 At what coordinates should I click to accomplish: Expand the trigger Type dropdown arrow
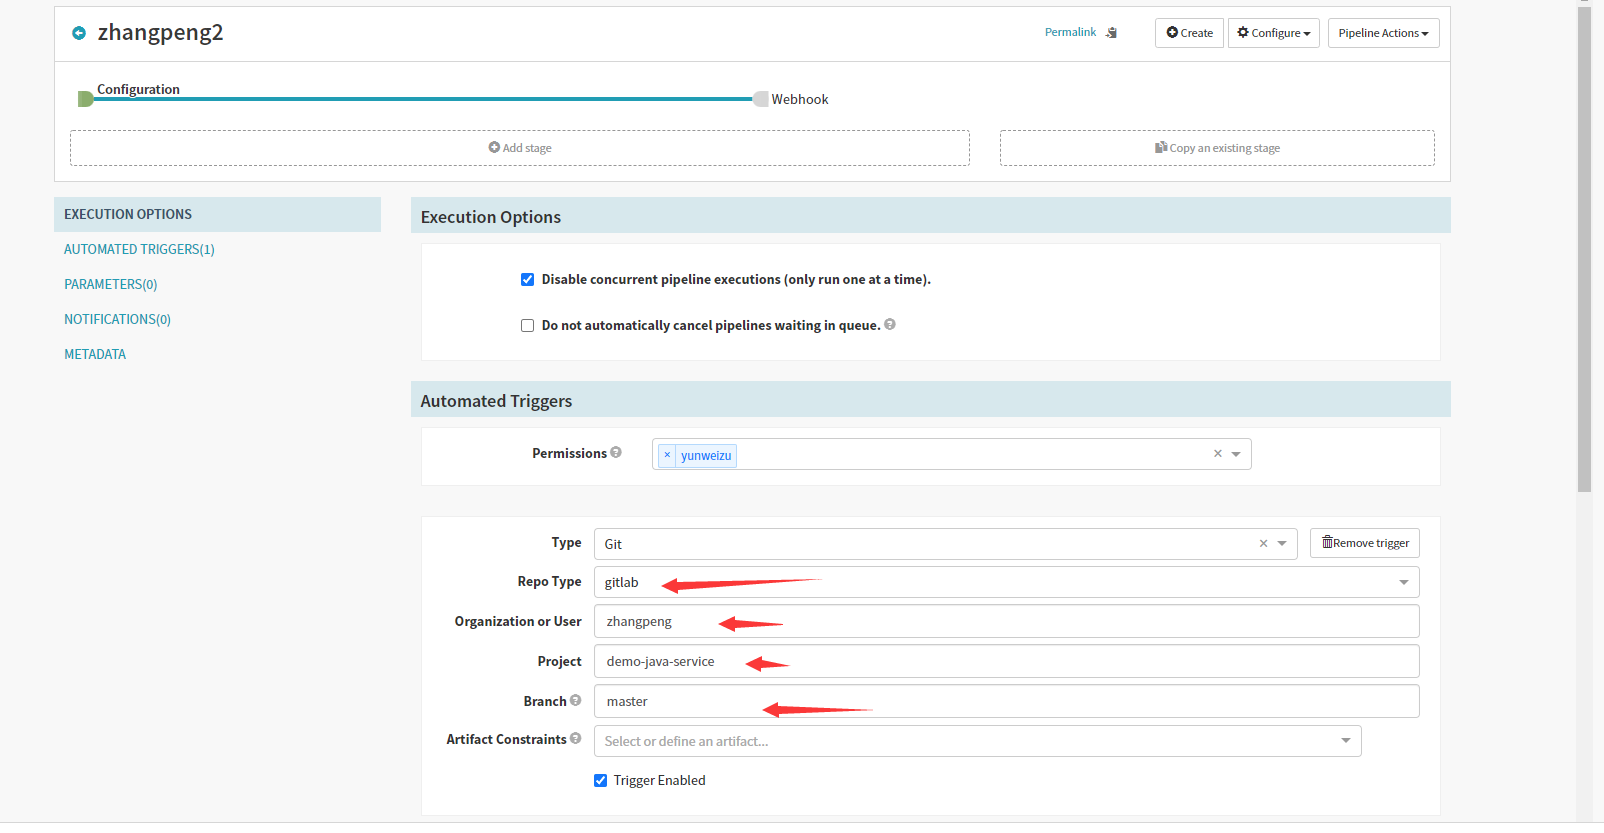(1282, 544)
